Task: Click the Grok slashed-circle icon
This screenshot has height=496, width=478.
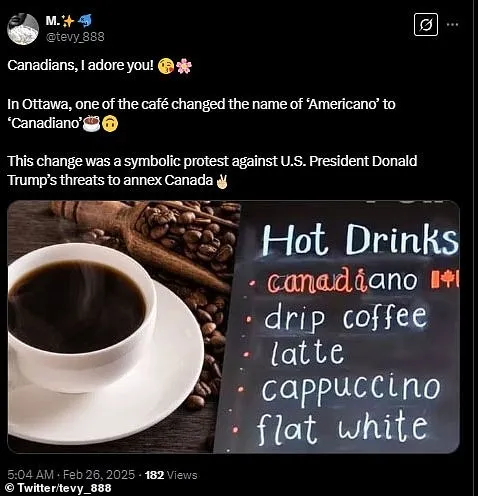Action: pyautogui.click(x=426, y=25)
